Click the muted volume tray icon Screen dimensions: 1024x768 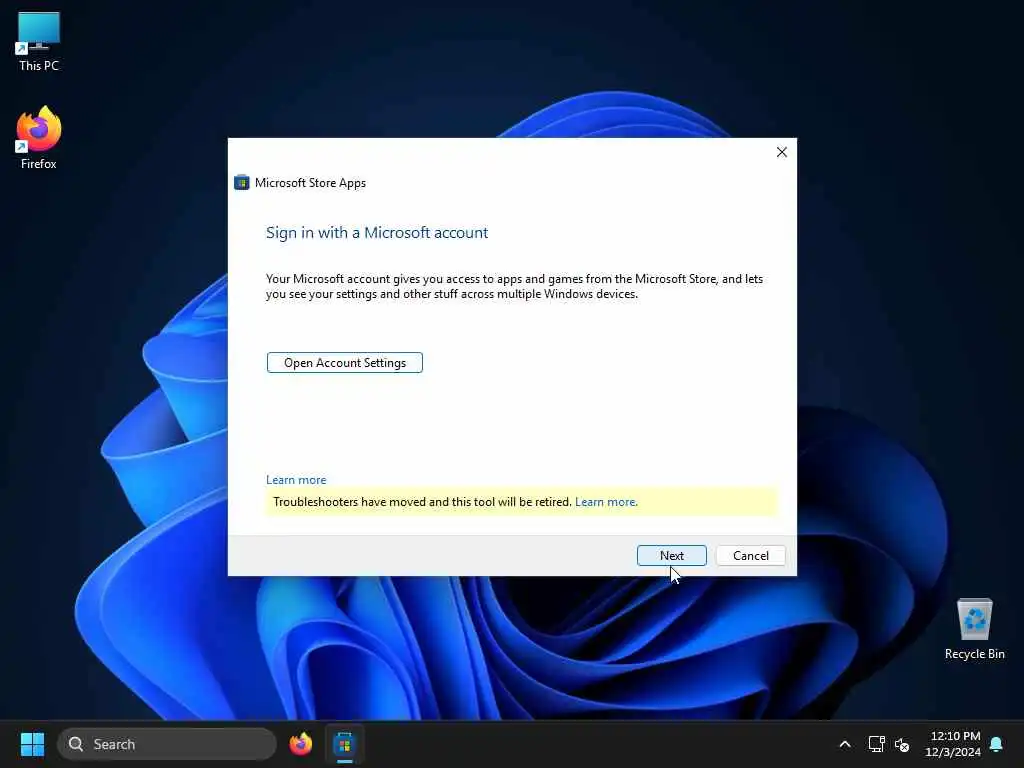(x=902, y=744)
